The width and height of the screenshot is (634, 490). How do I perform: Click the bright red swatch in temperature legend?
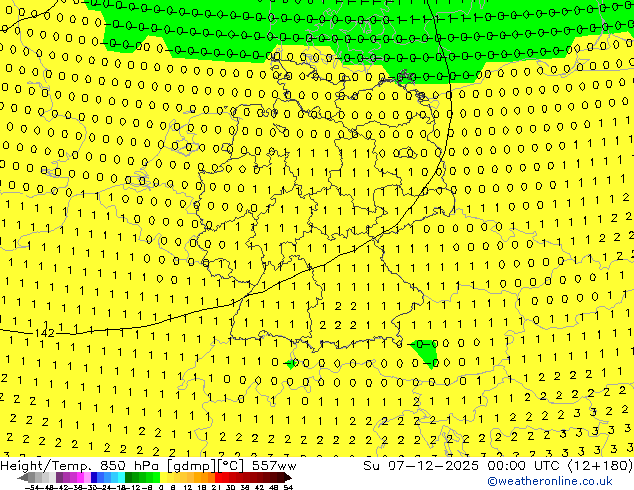[x=218, y=477]
